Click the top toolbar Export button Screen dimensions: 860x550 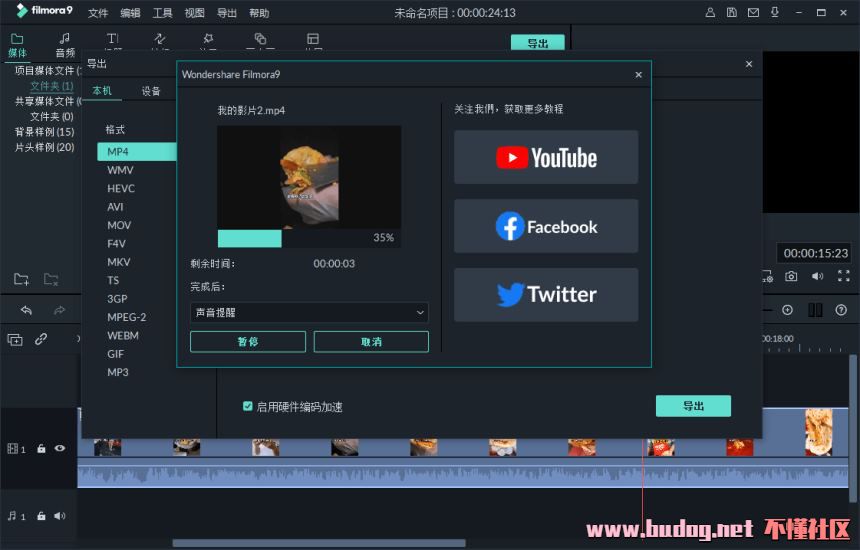click(x=538, y=43)
